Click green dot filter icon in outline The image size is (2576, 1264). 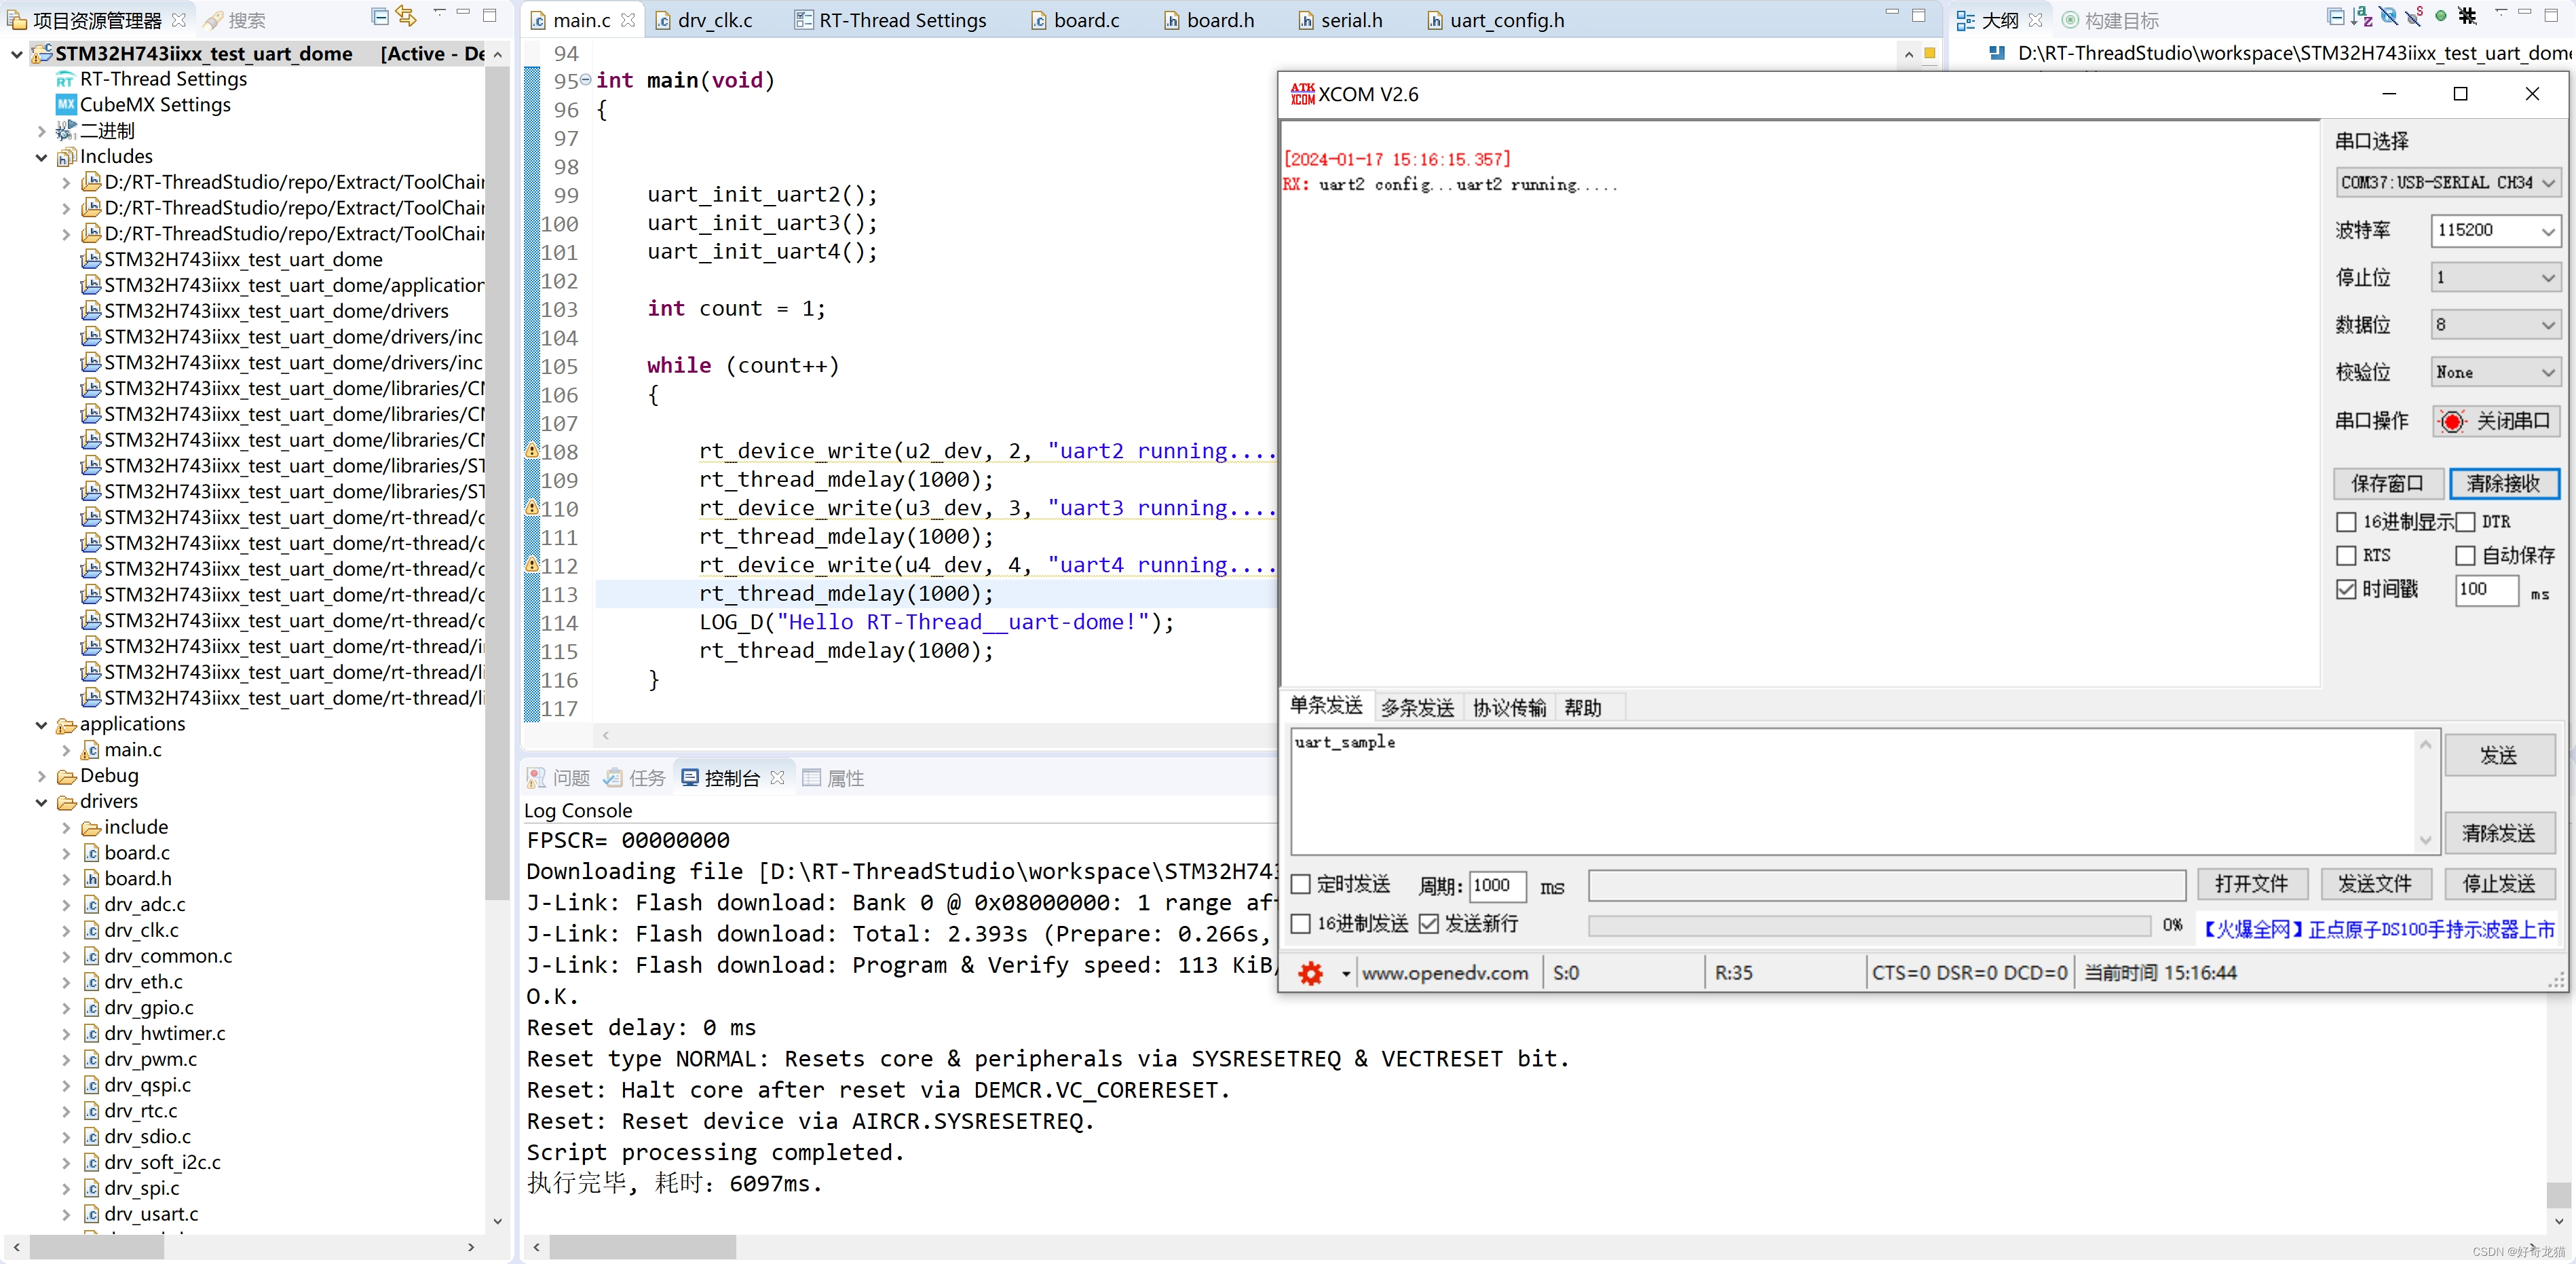point(2441,16)
